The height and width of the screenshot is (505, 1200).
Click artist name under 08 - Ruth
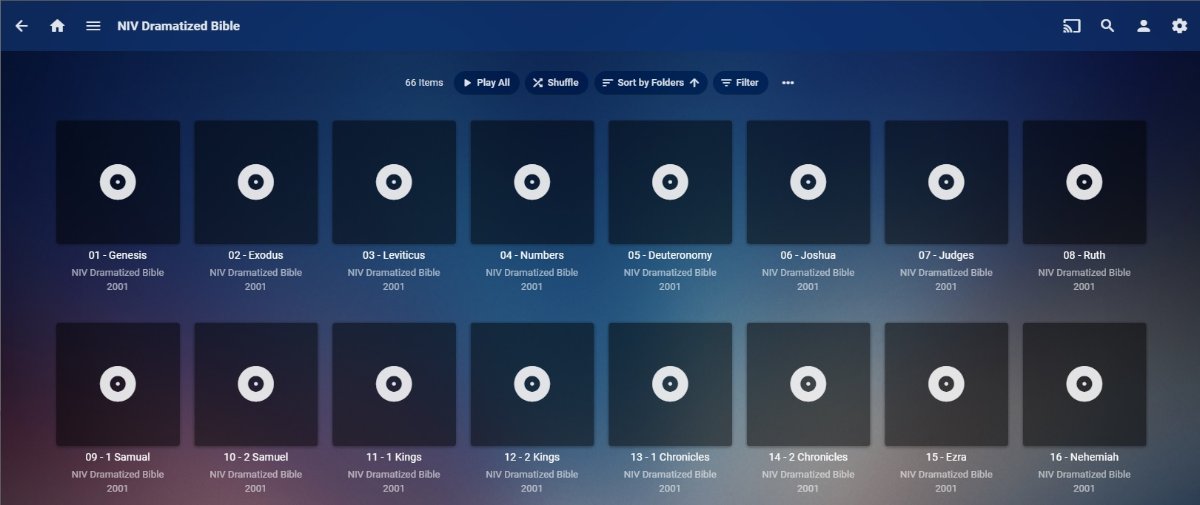coord(1084,272)
